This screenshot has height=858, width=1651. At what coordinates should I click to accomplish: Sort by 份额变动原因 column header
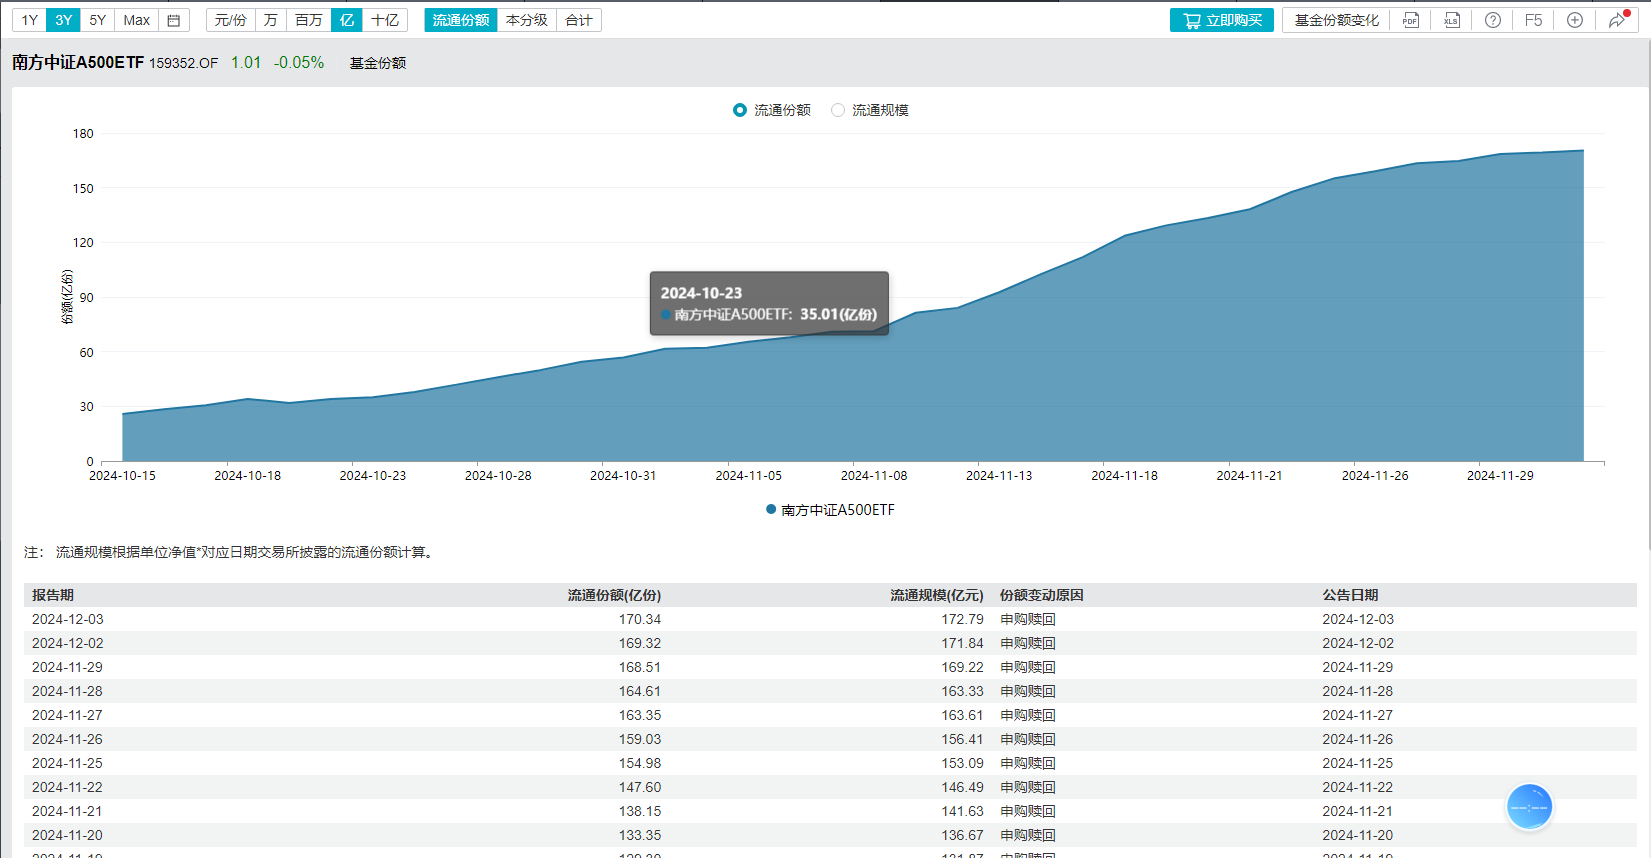pyautogui.click(x=1042, y=595)
